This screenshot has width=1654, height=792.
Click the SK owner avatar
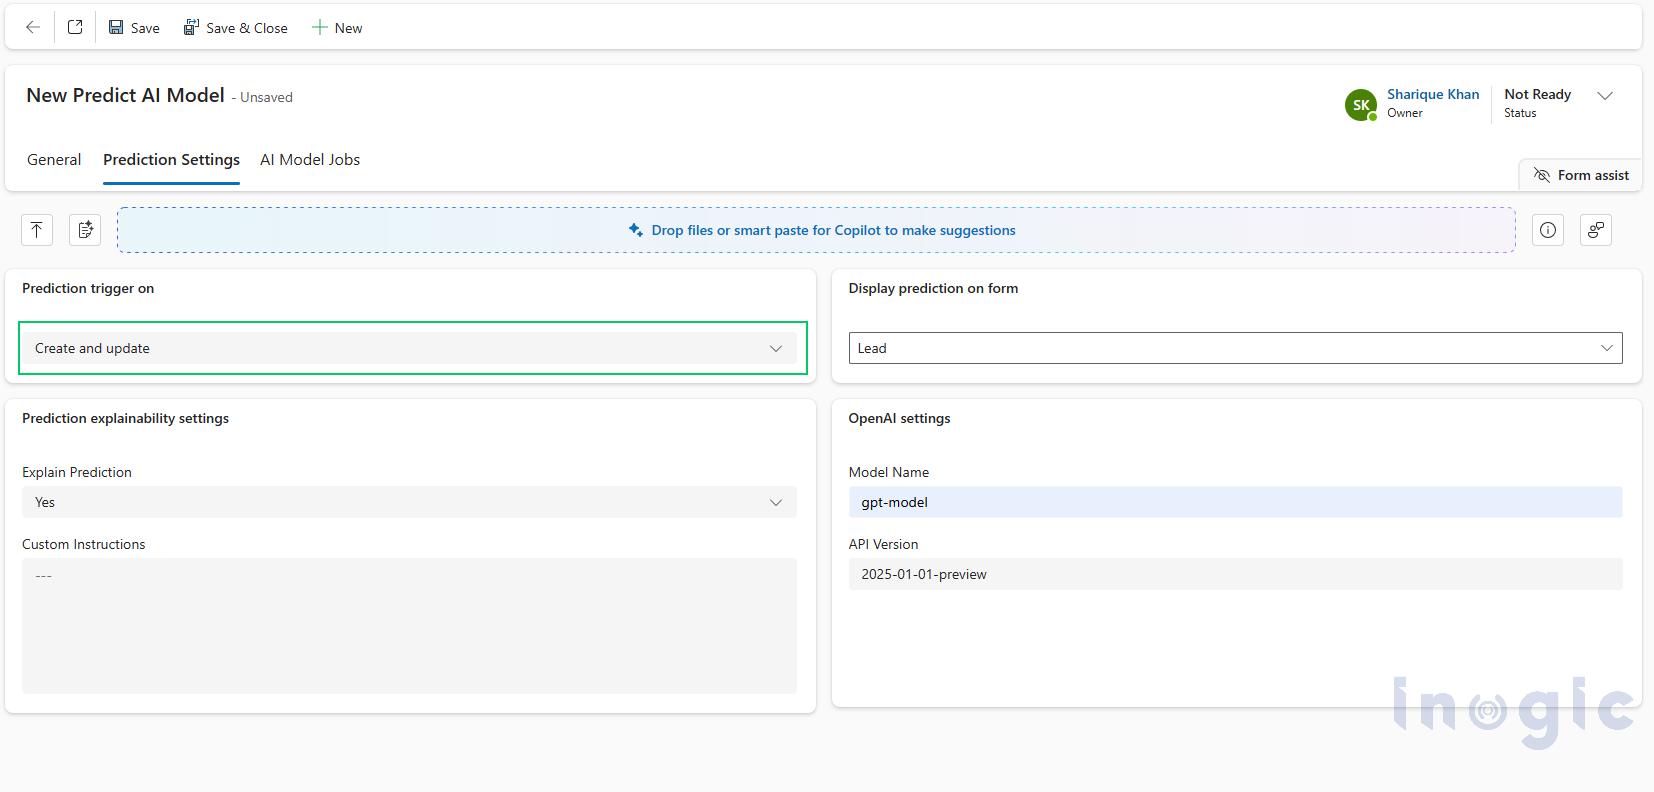click(x=1361, y=104)
